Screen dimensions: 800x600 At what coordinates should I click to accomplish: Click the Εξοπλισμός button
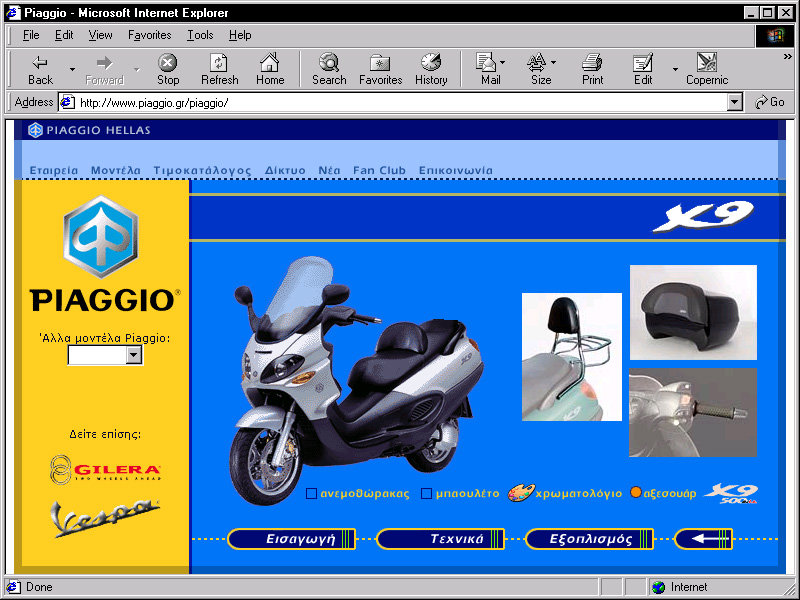pyautogui.click(x=589, y=539)
